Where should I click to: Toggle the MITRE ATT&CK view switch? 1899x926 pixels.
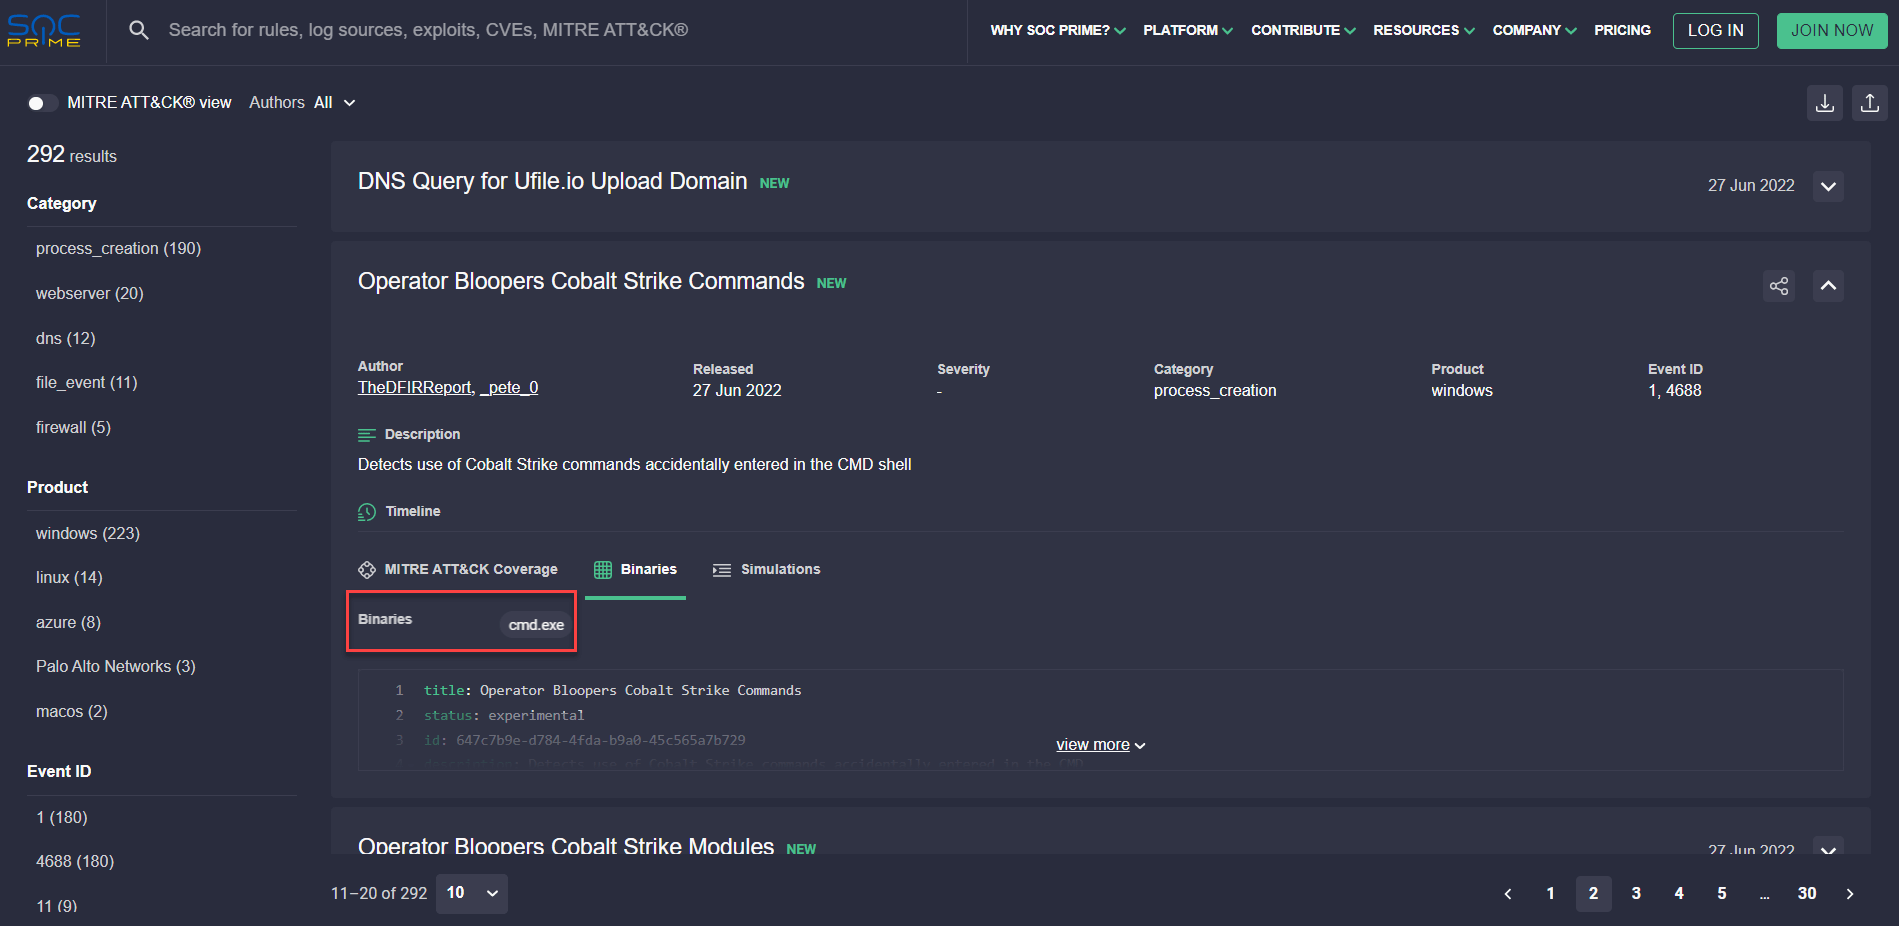click(41, 103)
